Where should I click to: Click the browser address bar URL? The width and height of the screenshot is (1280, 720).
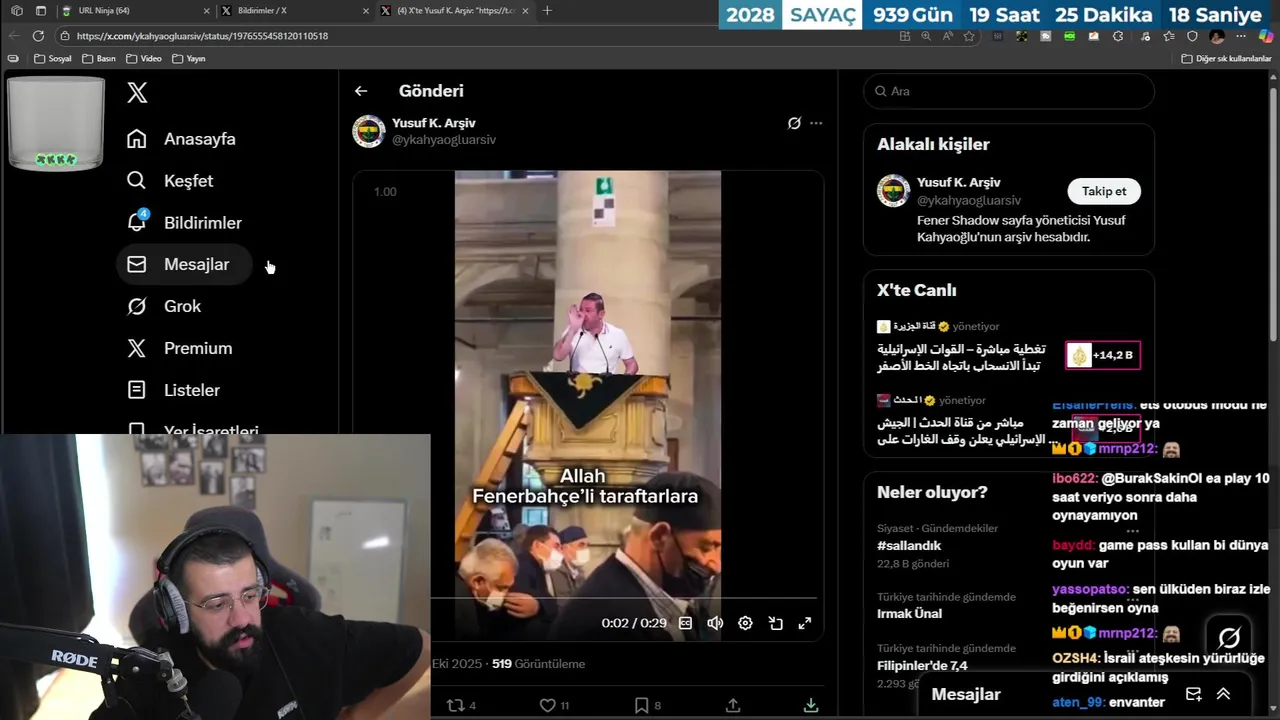(202, 36)
